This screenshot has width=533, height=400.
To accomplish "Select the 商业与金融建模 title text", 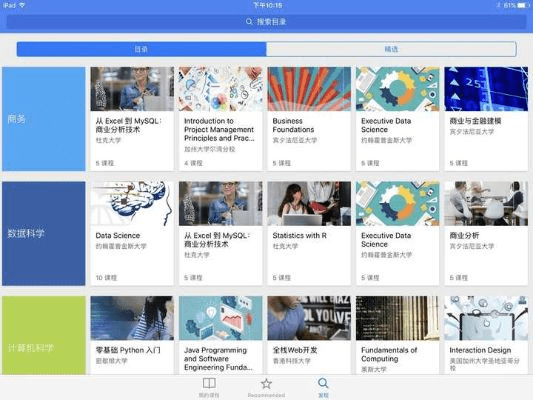I will 475,121.
